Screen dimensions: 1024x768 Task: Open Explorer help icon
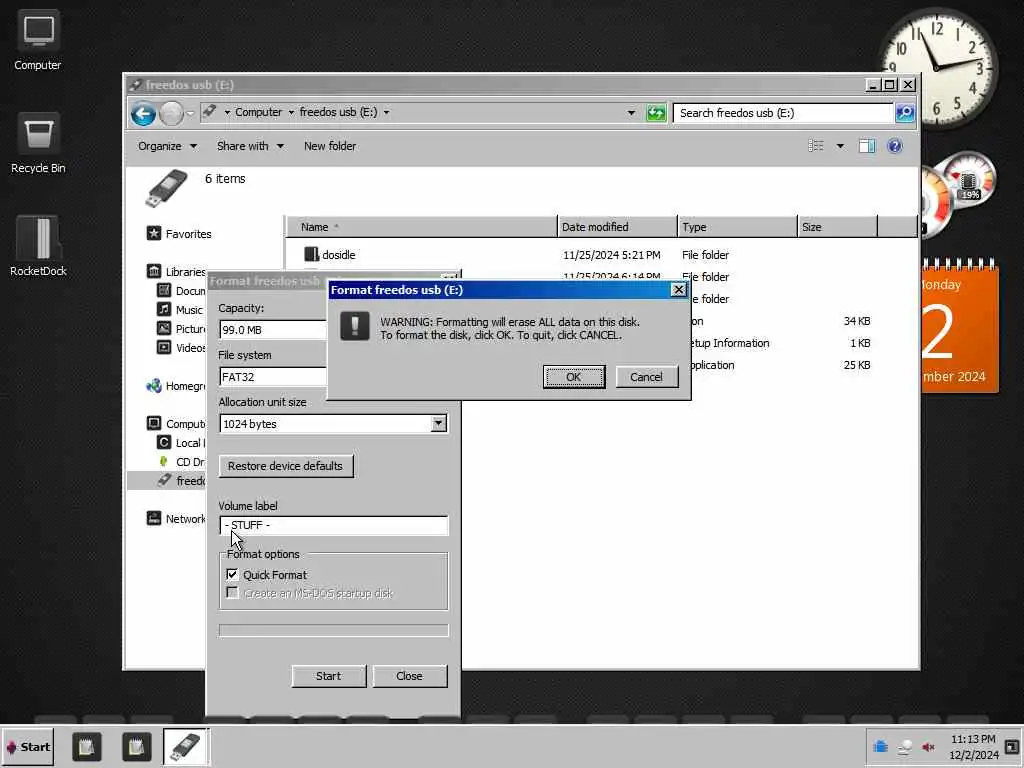coord(895,146)
